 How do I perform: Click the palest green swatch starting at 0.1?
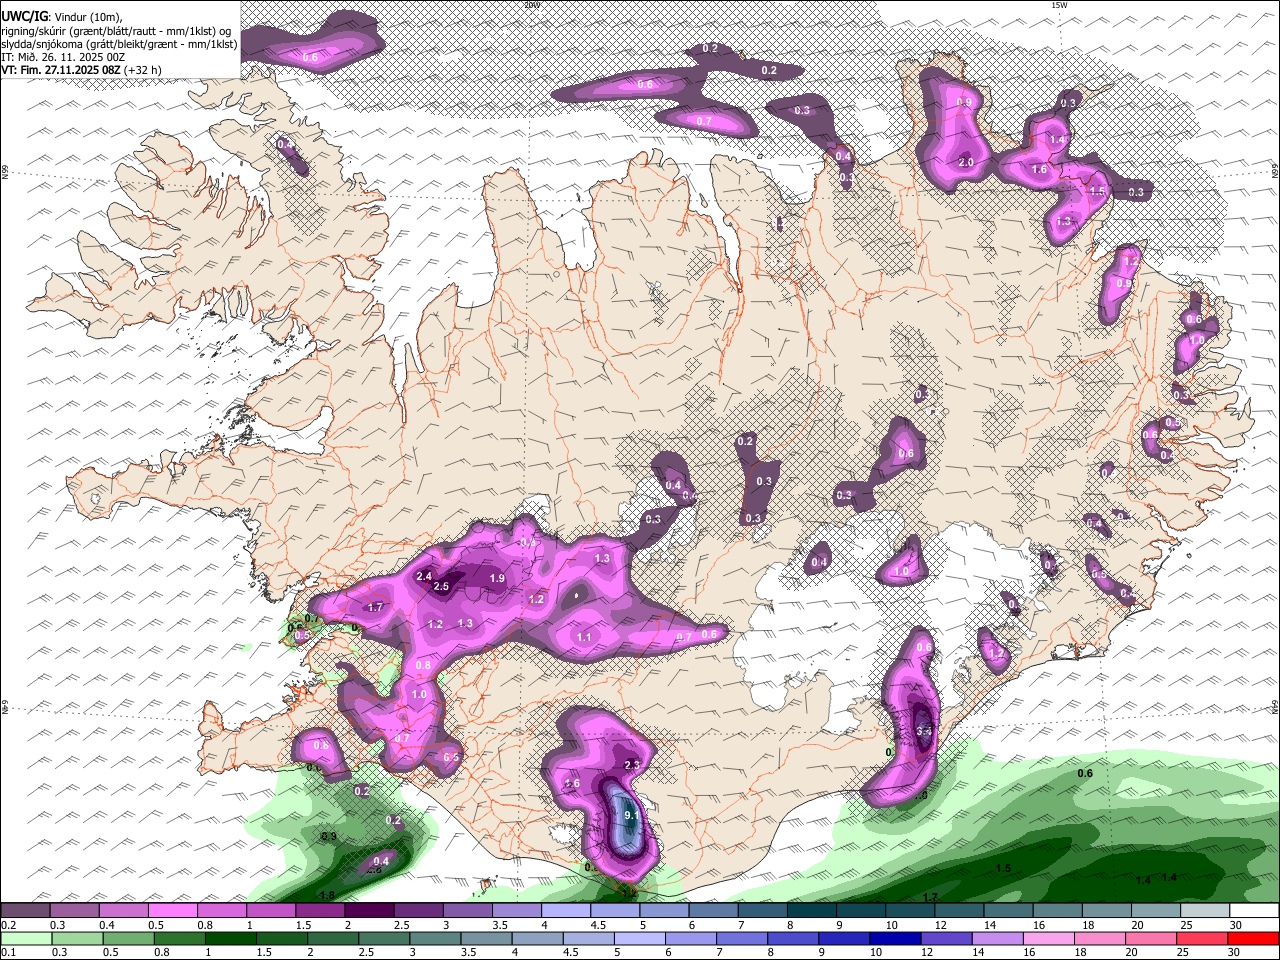[26, 938]
